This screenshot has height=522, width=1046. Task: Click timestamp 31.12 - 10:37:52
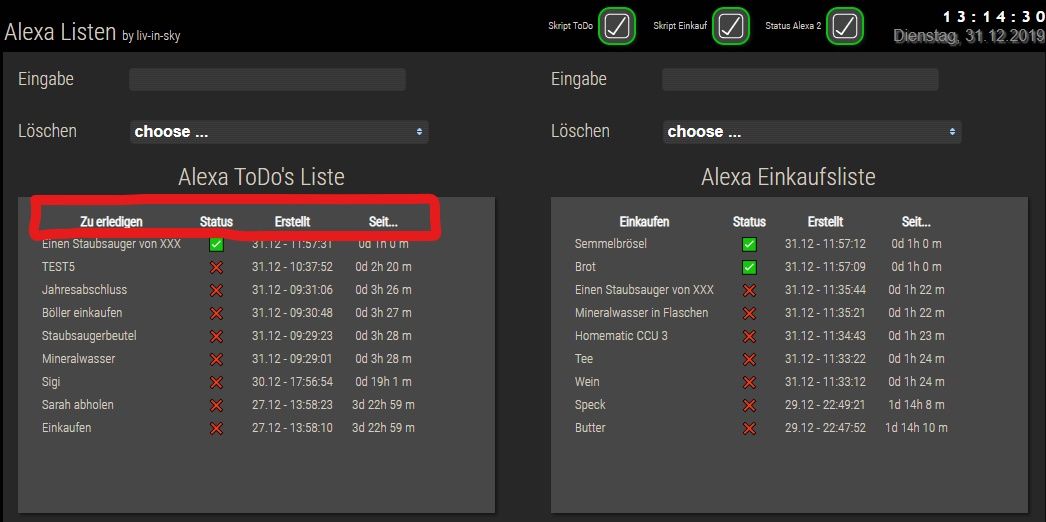(292, 267)
